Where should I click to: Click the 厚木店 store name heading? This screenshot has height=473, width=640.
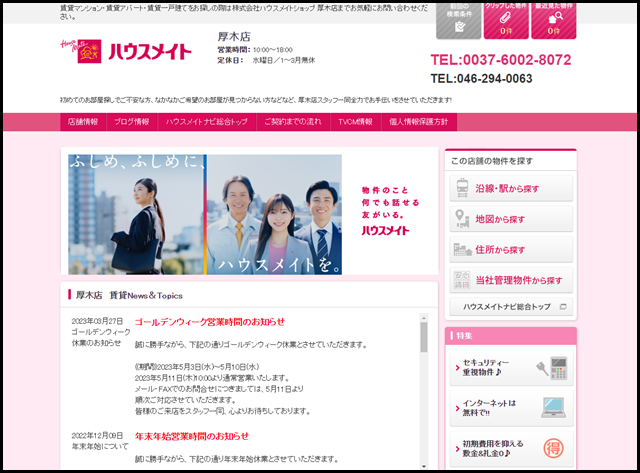tap(234, 37)
